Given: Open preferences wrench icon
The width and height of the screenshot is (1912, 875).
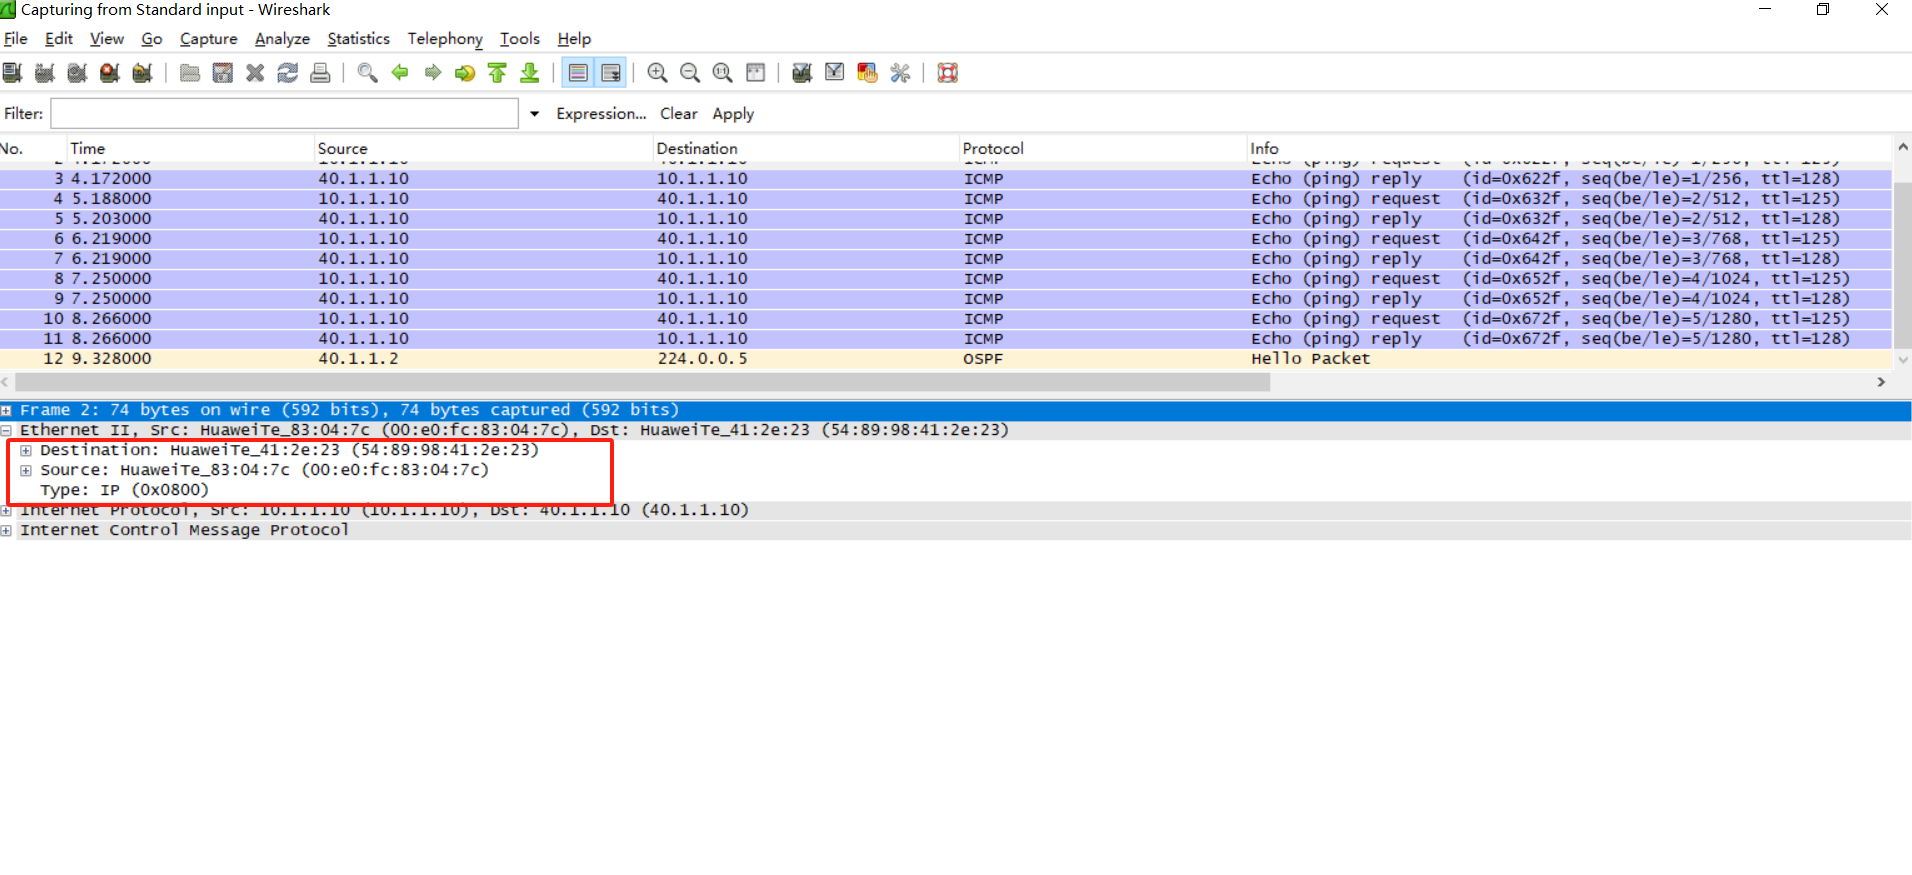Looking at the screenshot, I should click(x=900, y=73).
